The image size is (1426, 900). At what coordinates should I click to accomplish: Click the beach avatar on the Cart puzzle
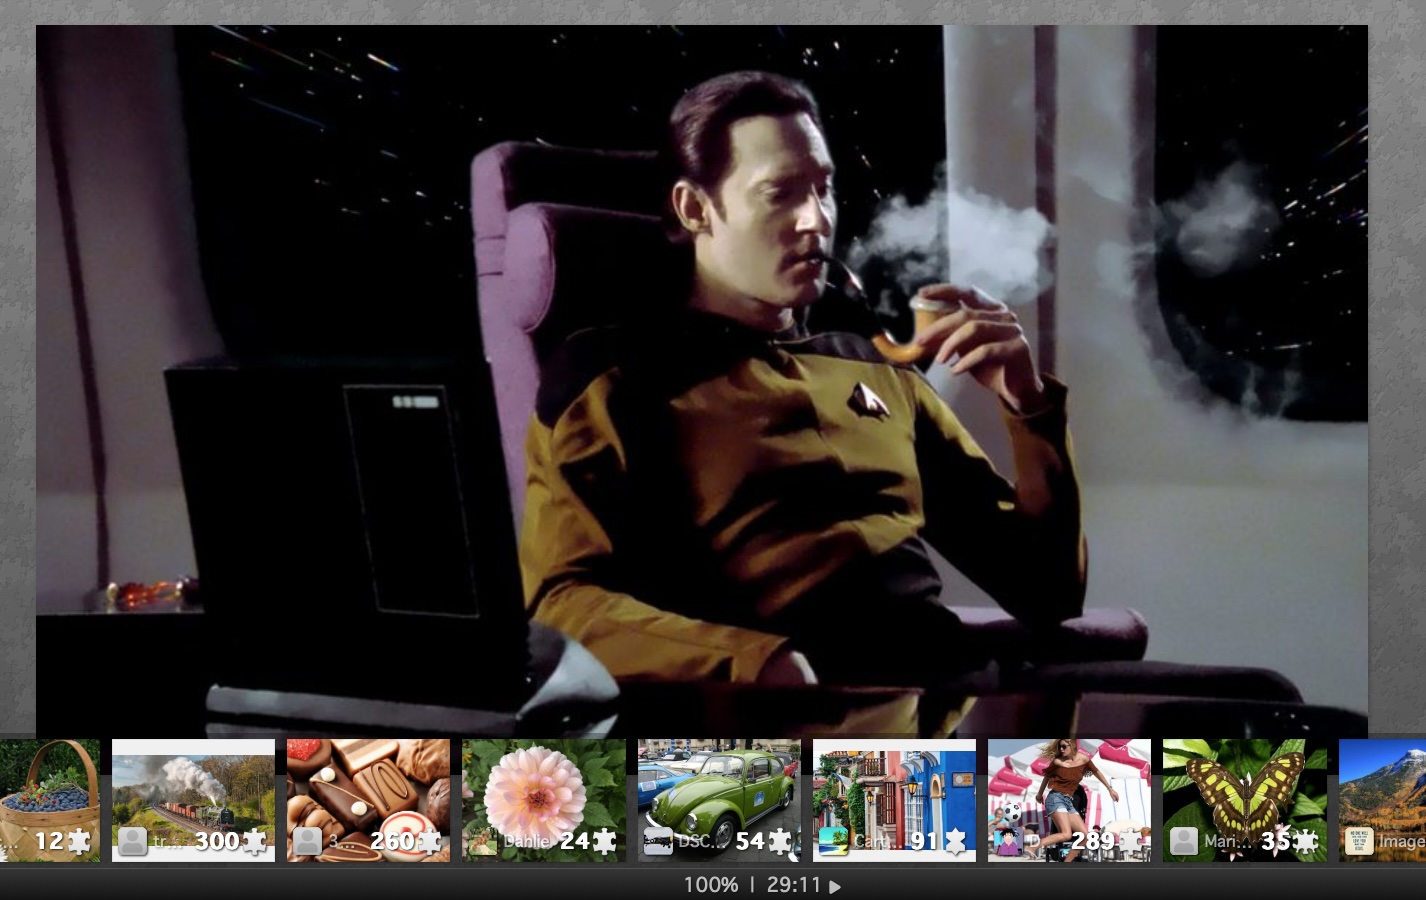[x=833, y=842]
